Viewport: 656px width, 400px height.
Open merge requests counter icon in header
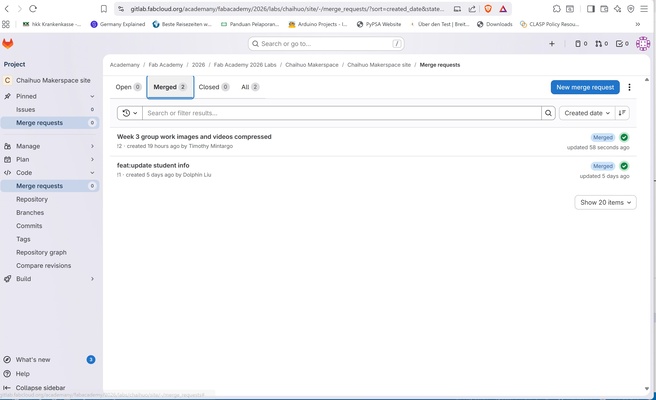coord(601,44)
